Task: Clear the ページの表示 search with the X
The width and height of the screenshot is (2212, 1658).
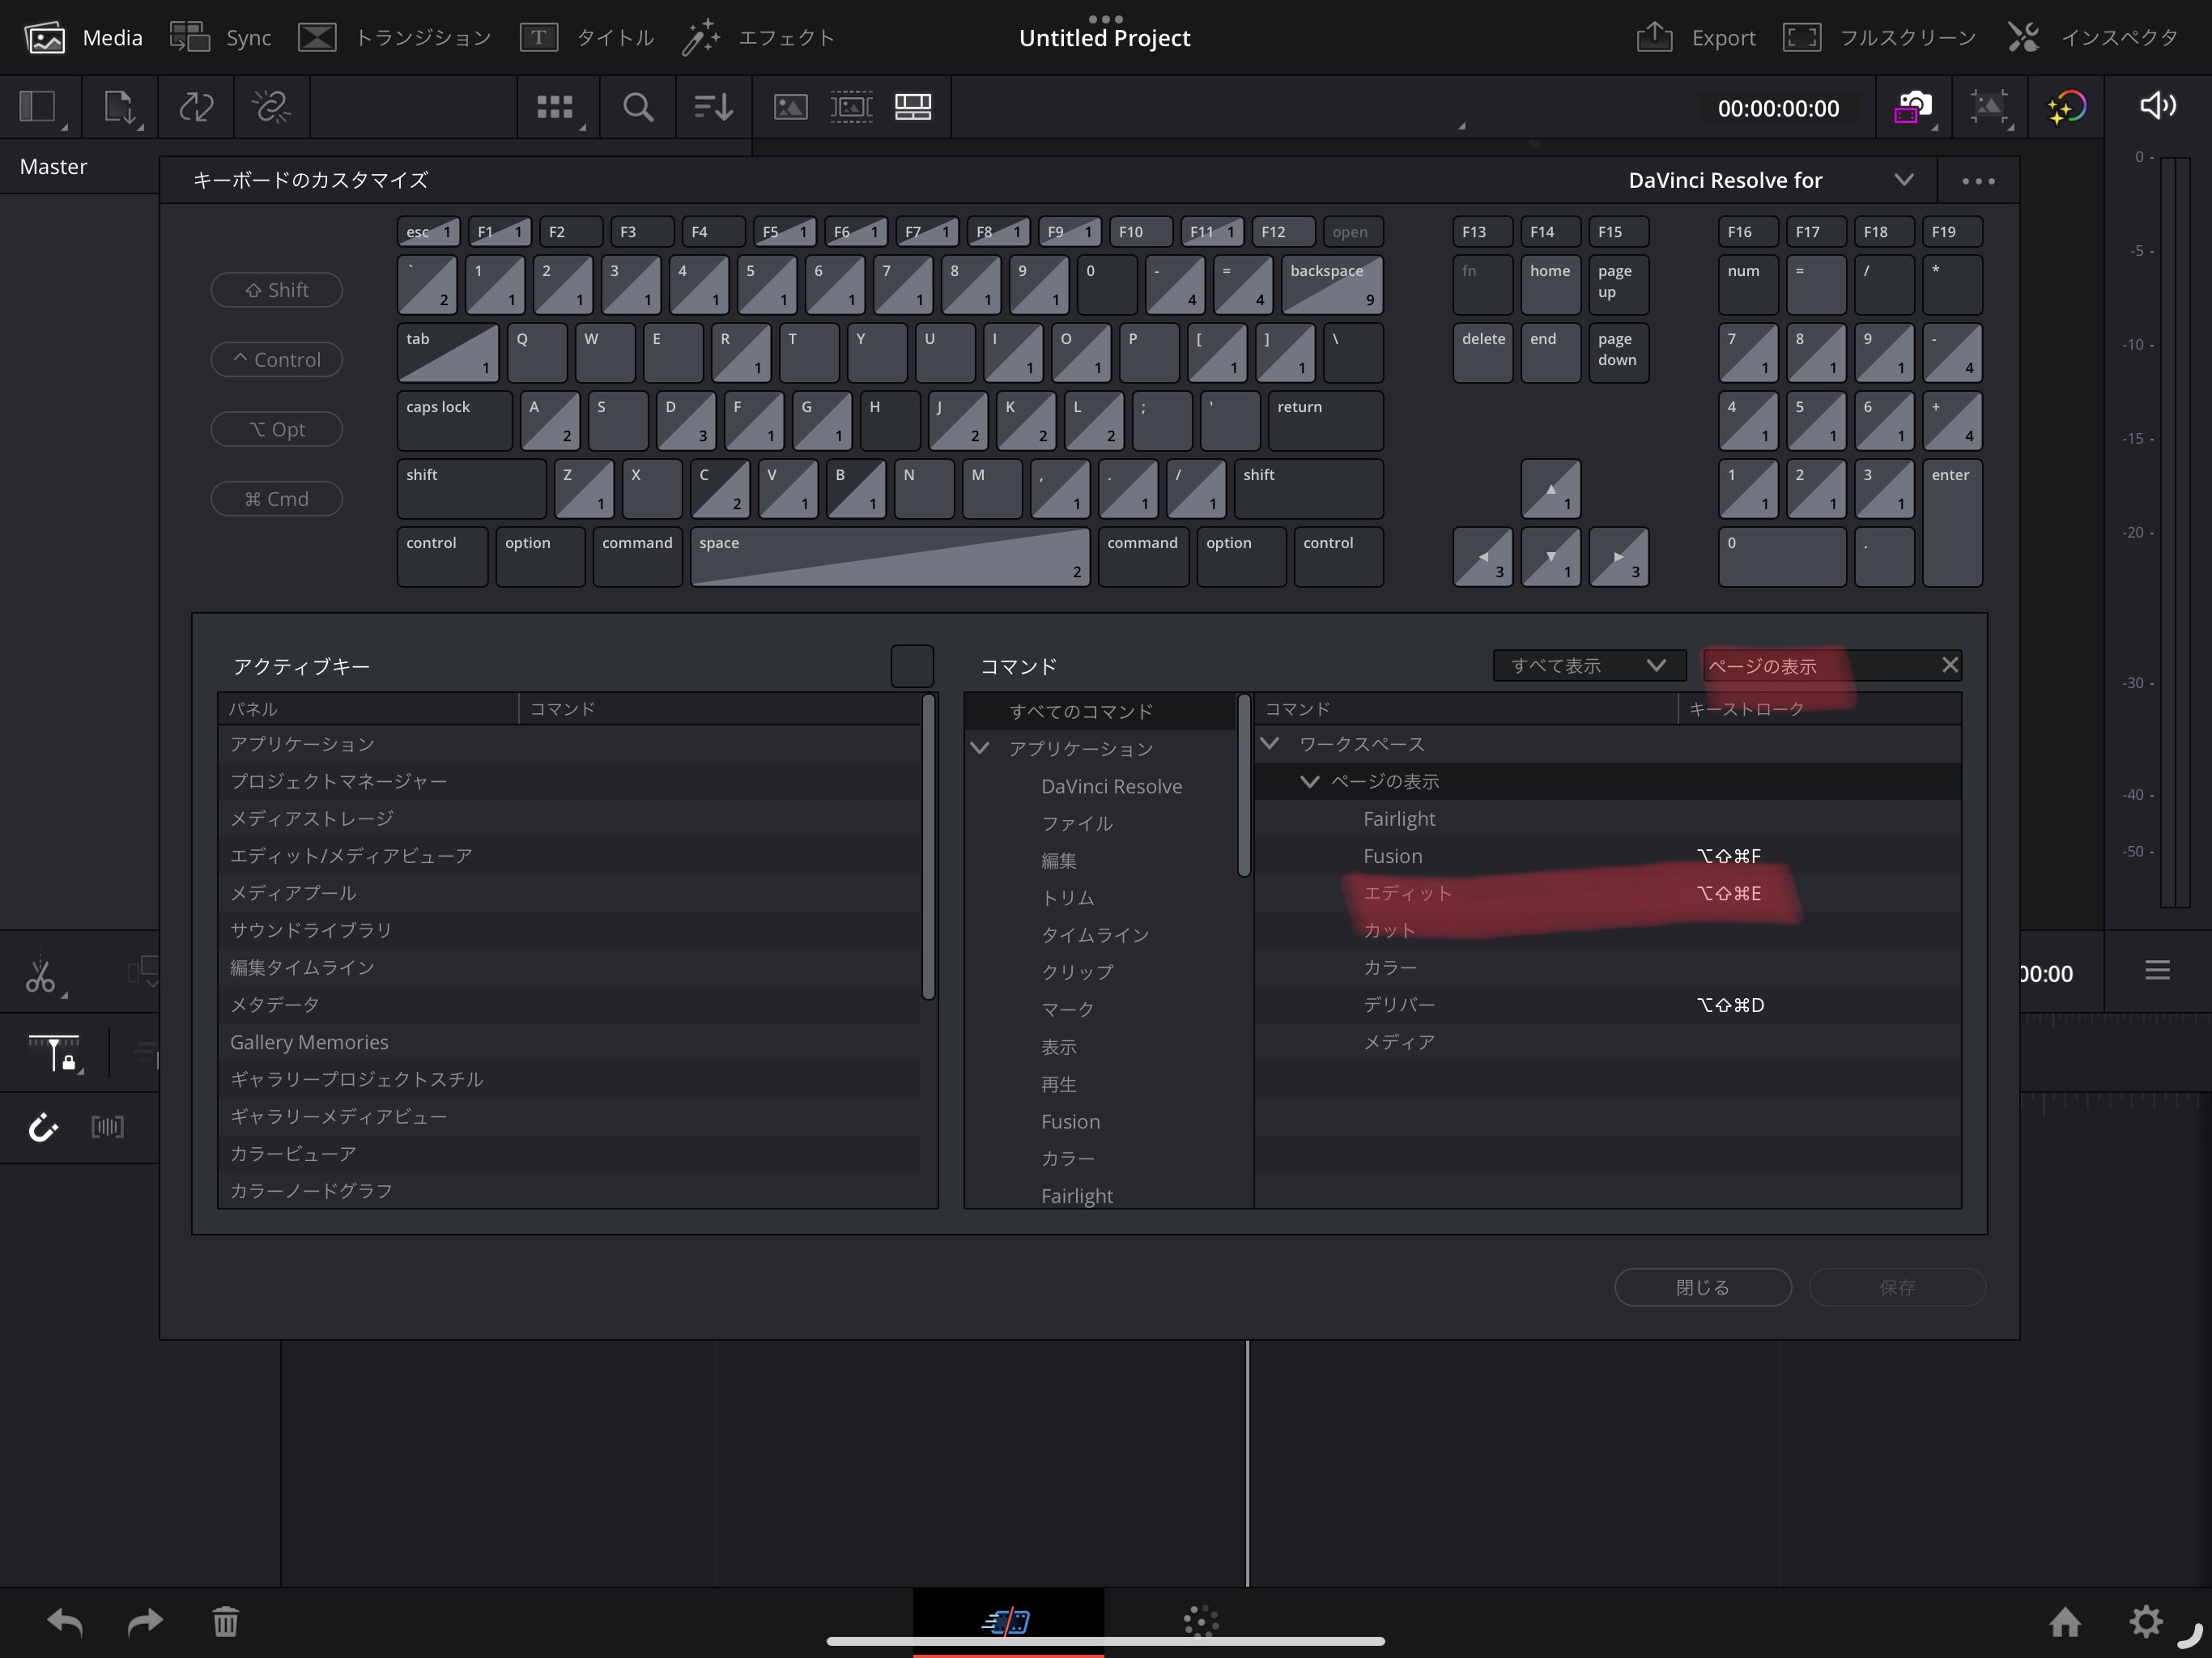Action: tap(1949, 664)
